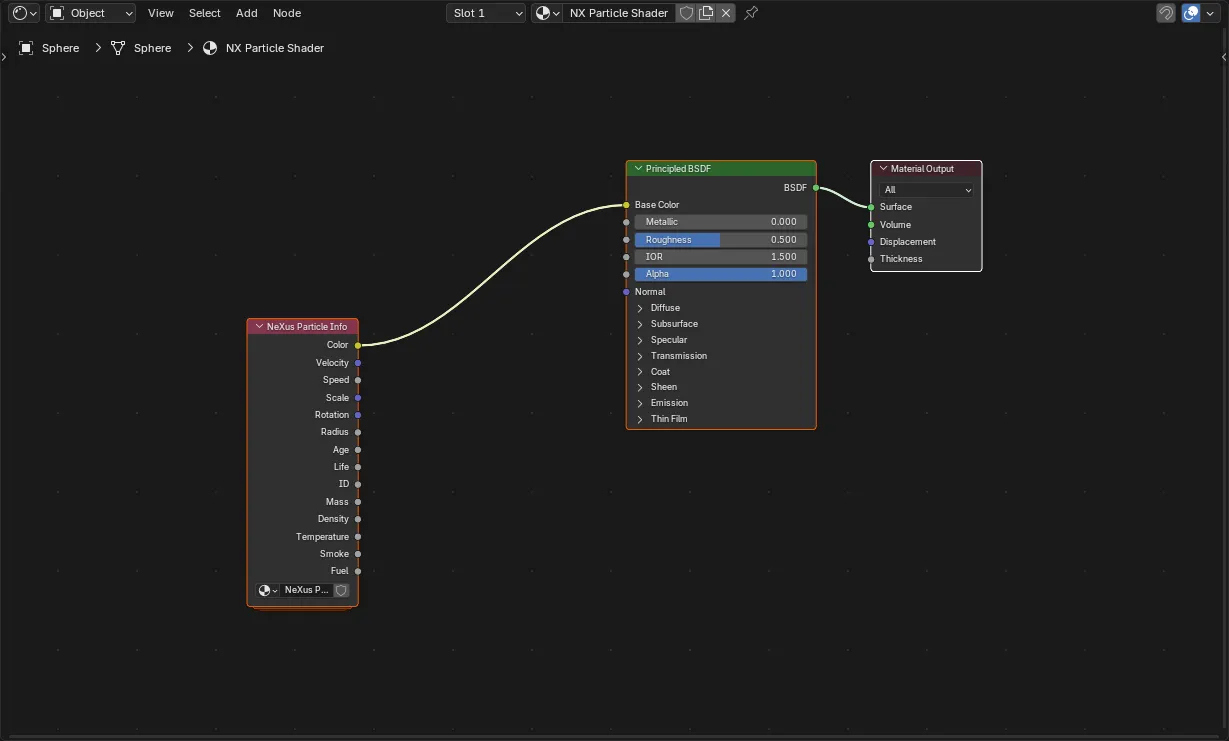1229x741 pixels.
Task: Click the Surface input socket
Action: click(871, 207)
